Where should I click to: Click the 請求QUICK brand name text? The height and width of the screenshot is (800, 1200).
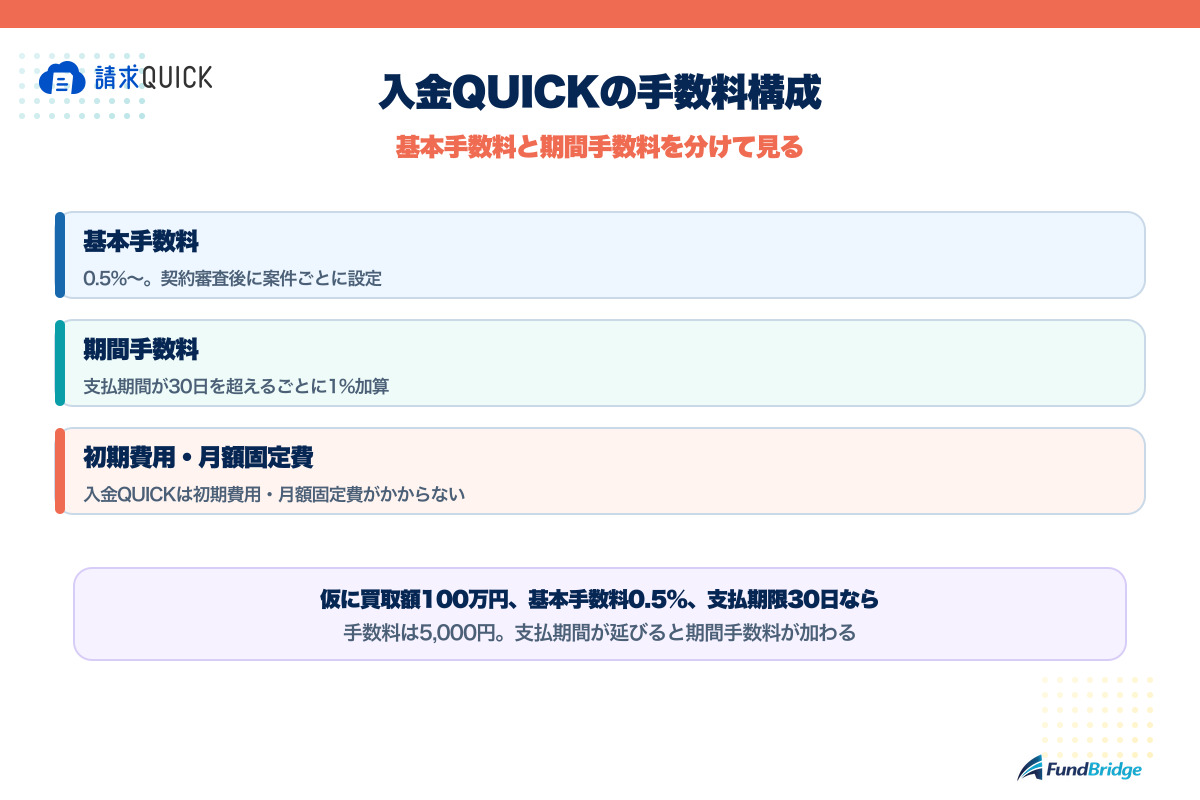click(x=153, y=78)
